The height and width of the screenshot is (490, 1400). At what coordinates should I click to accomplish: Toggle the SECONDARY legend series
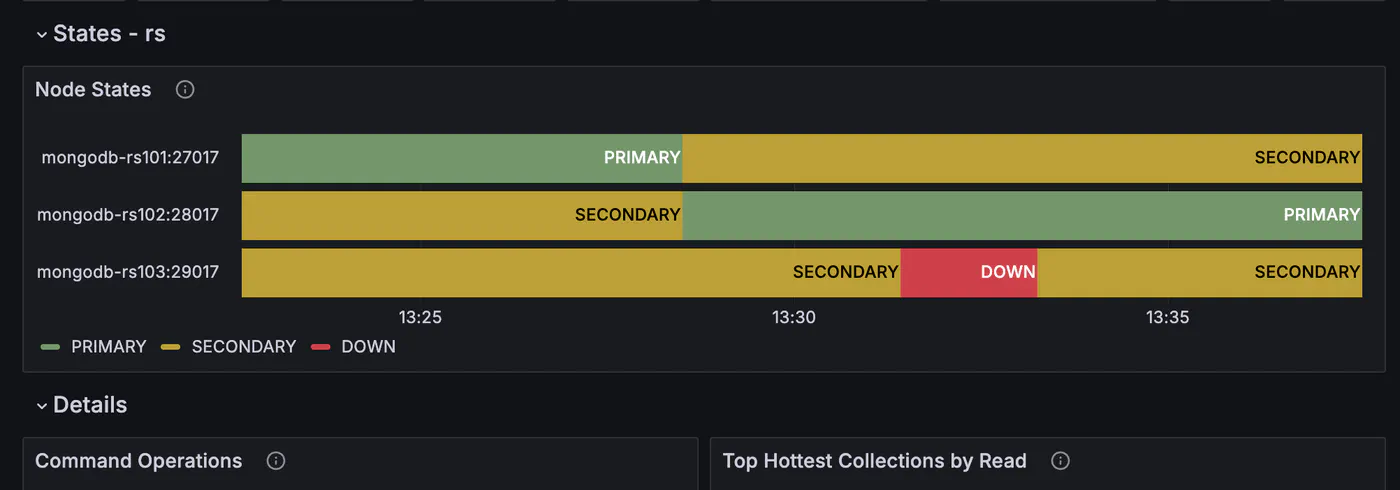coord(244,346)
